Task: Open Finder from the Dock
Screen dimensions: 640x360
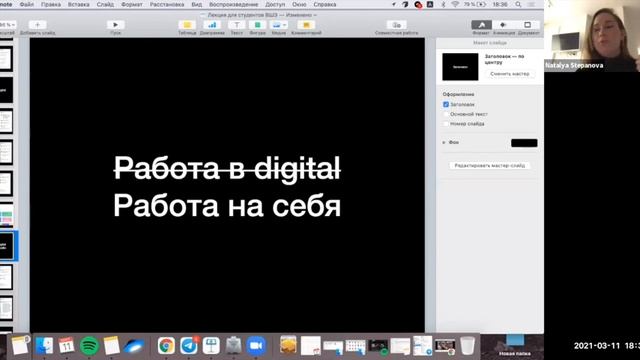Action: pos(43,346)
